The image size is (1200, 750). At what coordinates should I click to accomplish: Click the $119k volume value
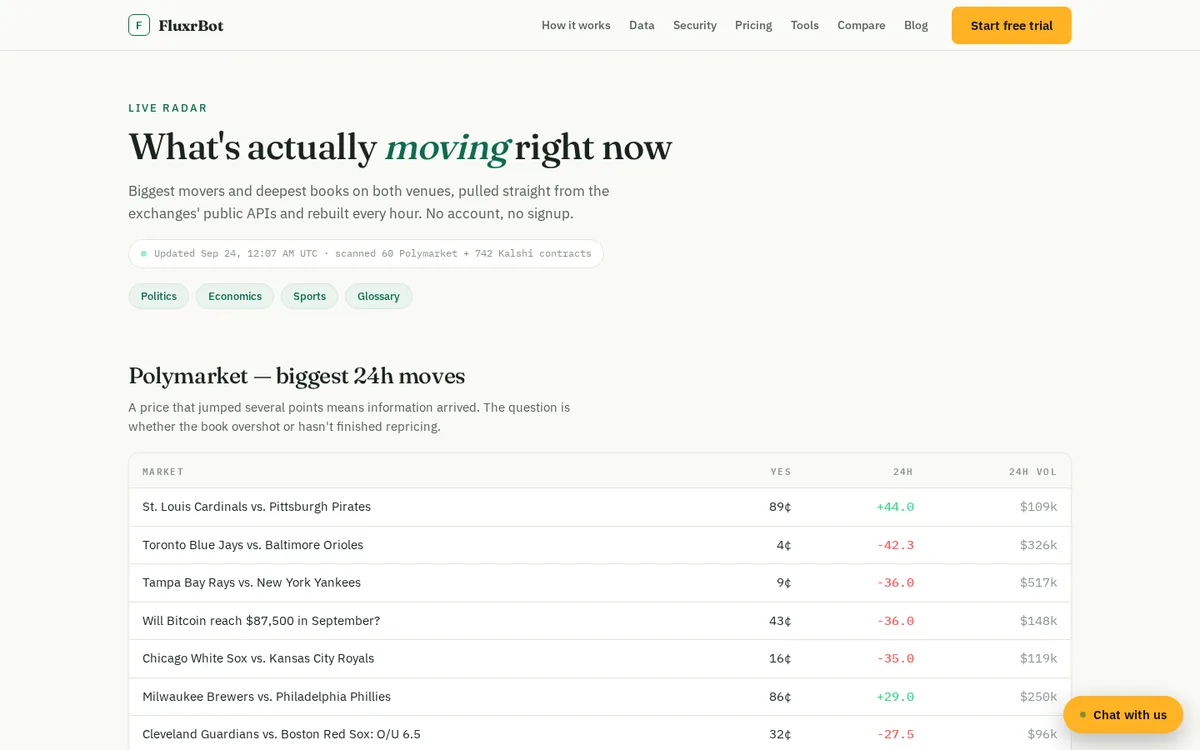tap(1038, 659)
